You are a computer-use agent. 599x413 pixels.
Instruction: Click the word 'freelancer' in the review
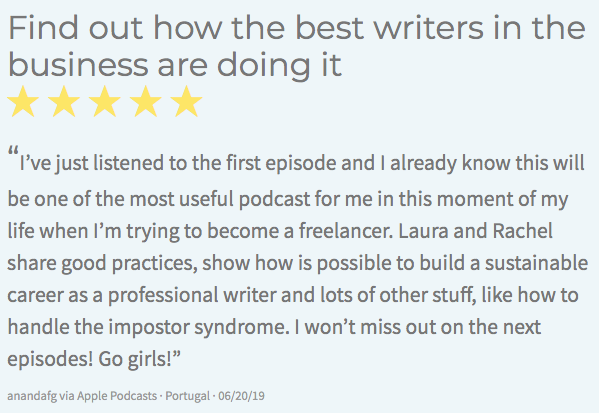click(345, 231)
